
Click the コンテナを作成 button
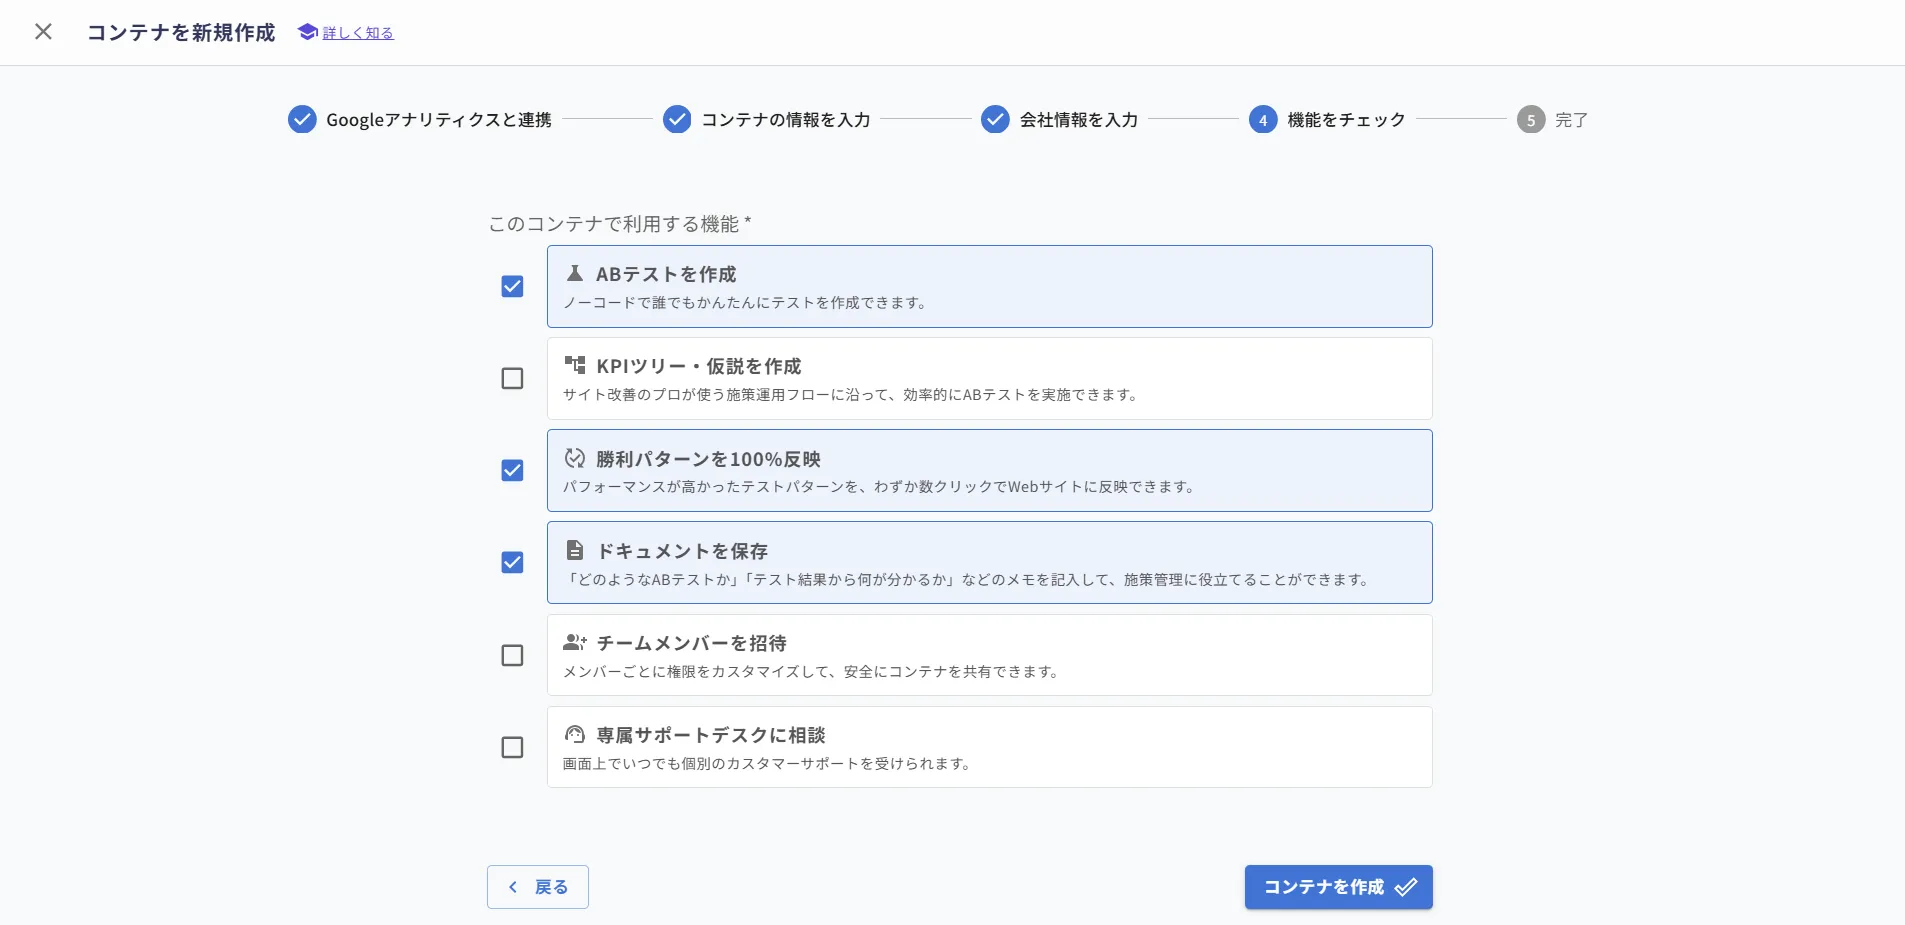point(1339,887)
